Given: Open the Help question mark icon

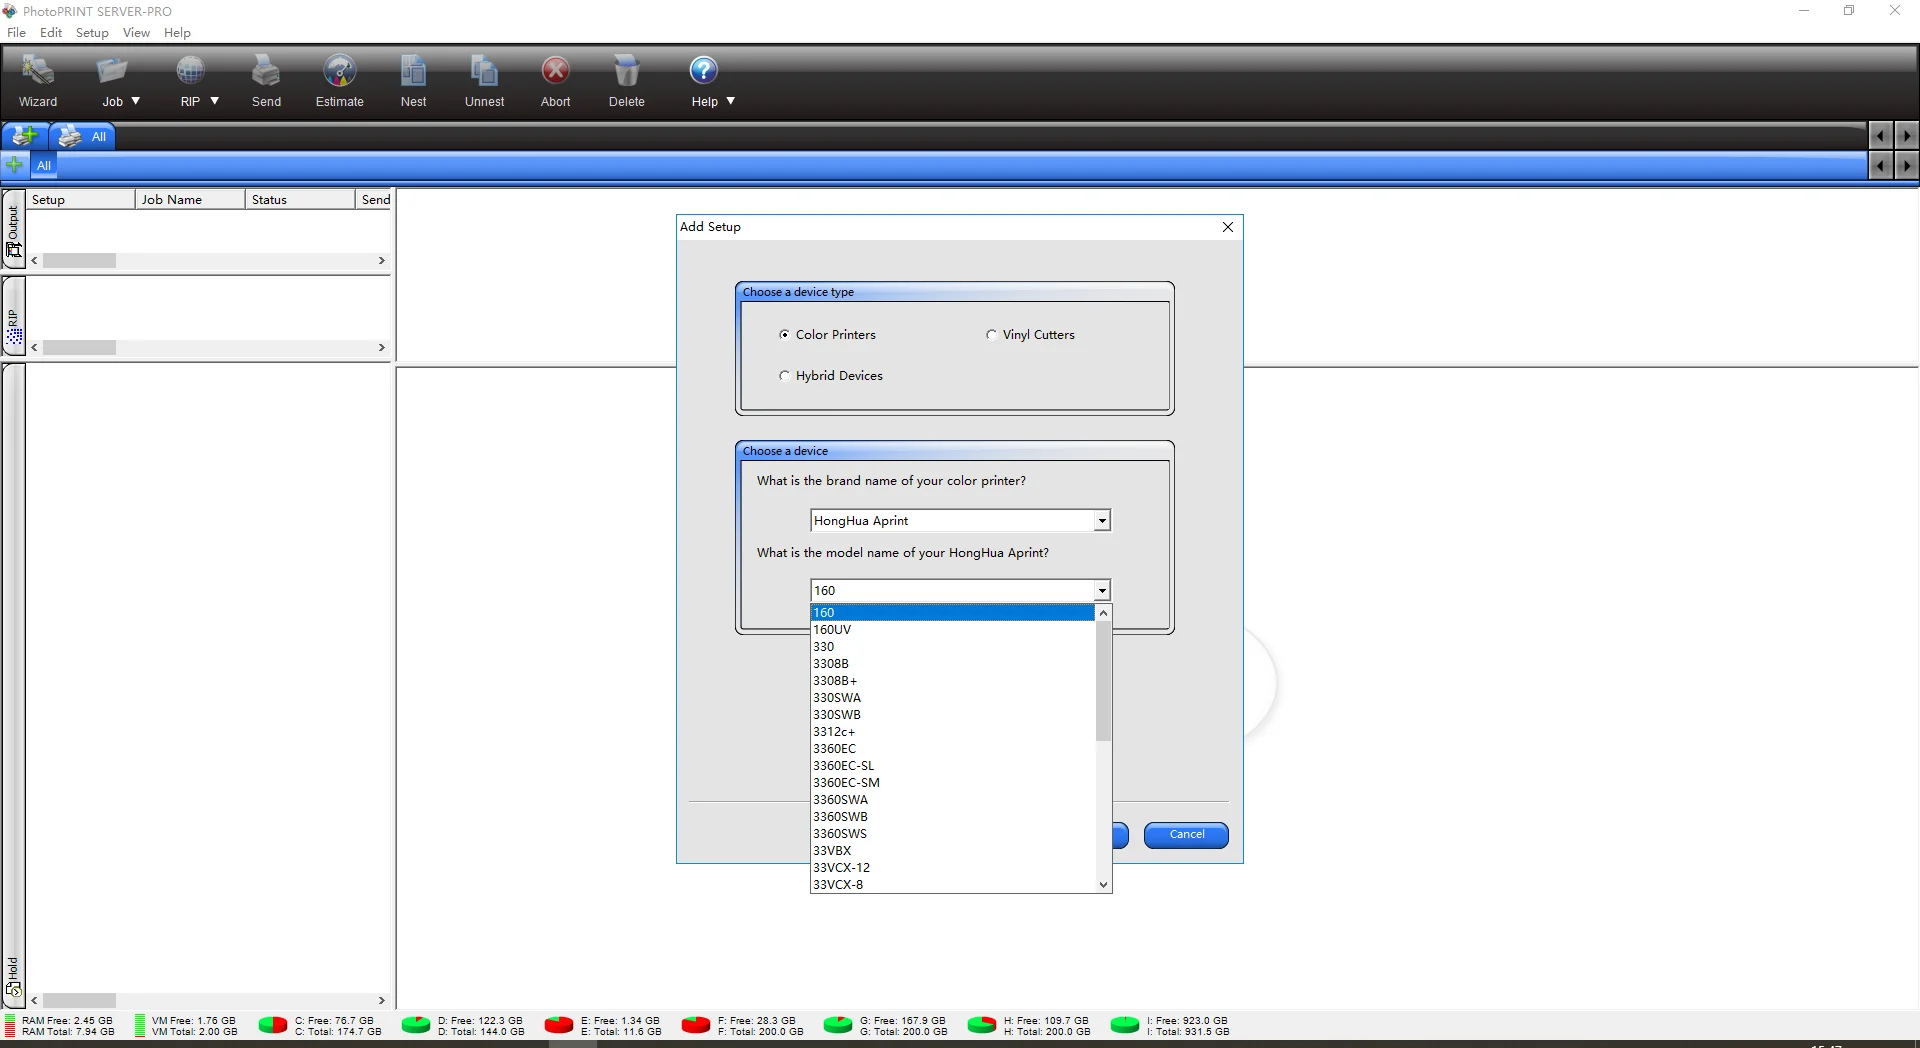Looking at the screenshot, I should 704,70.
